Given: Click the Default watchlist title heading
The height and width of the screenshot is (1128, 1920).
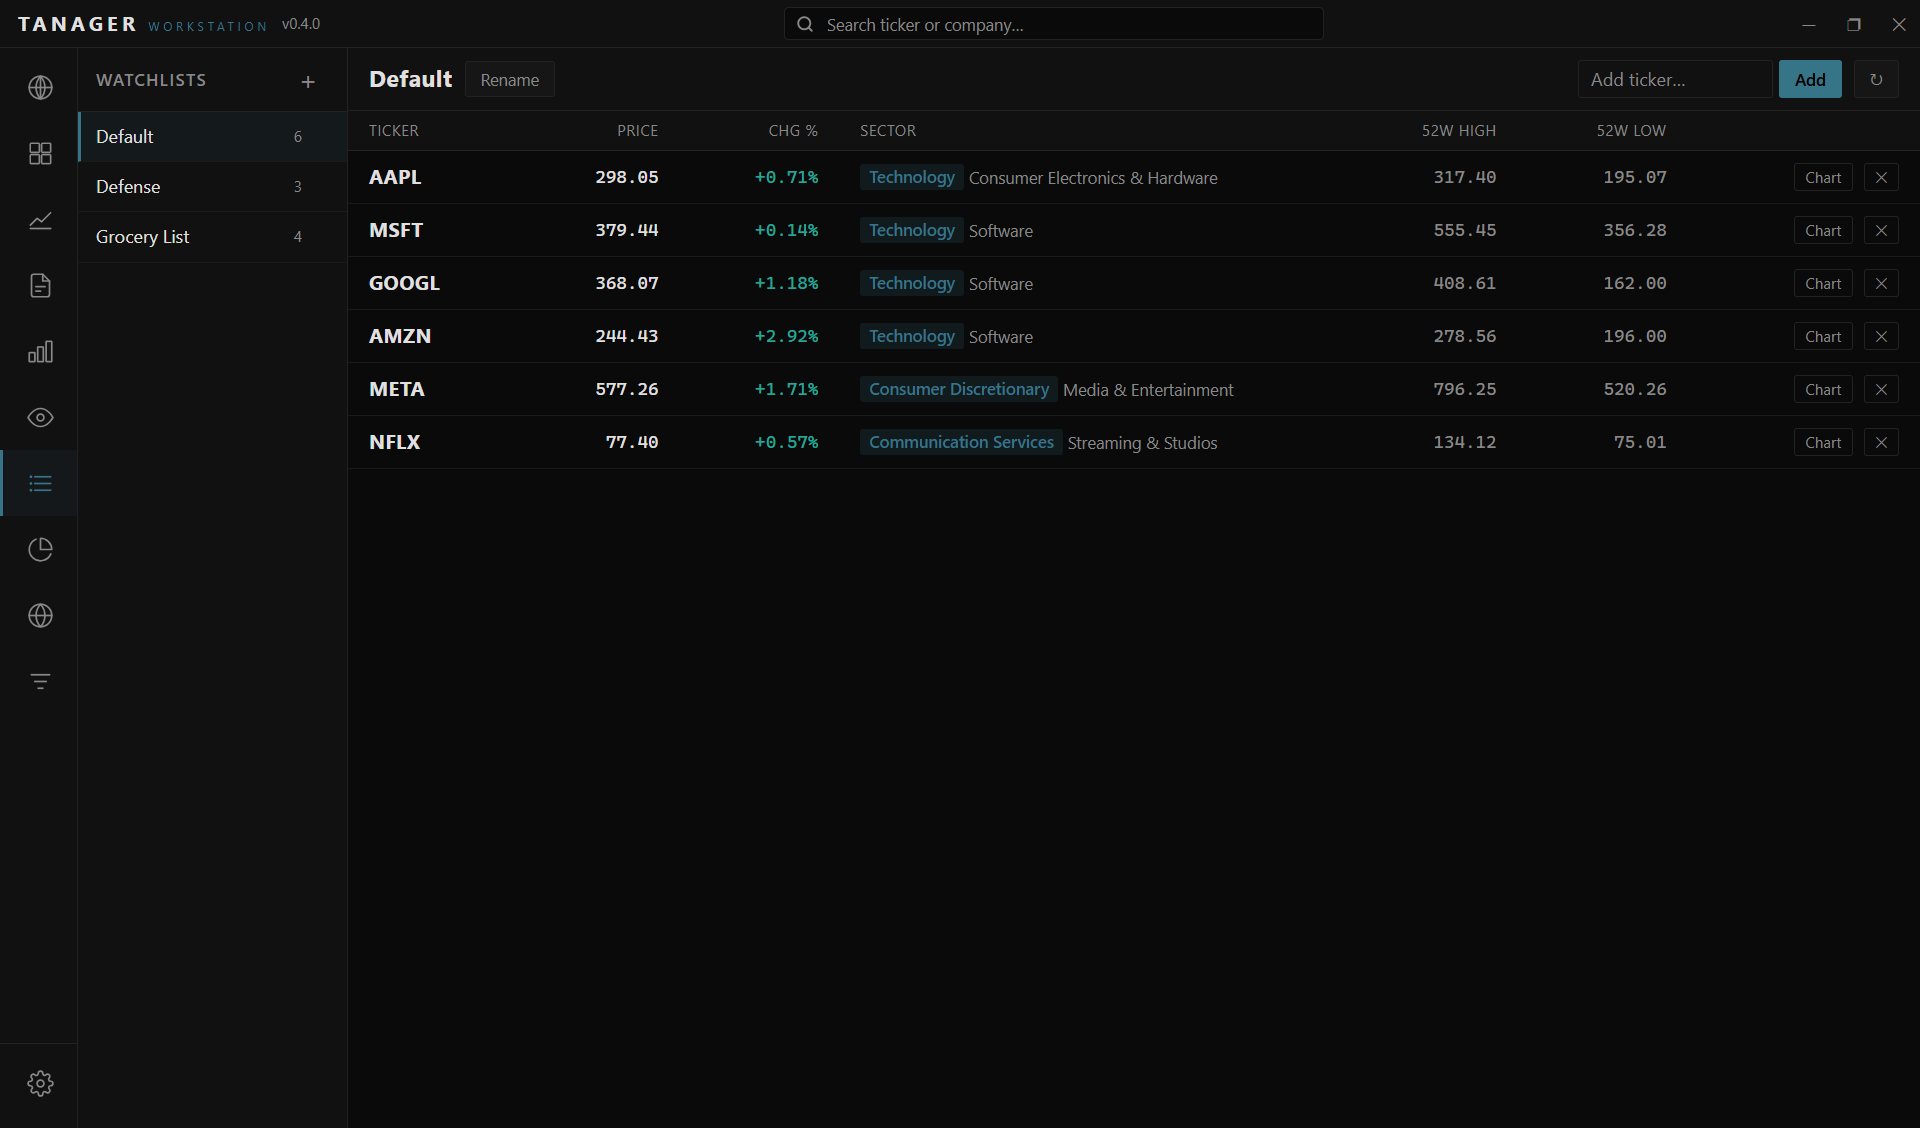Looking at the screenshot, I should click(x=410, y=79).
